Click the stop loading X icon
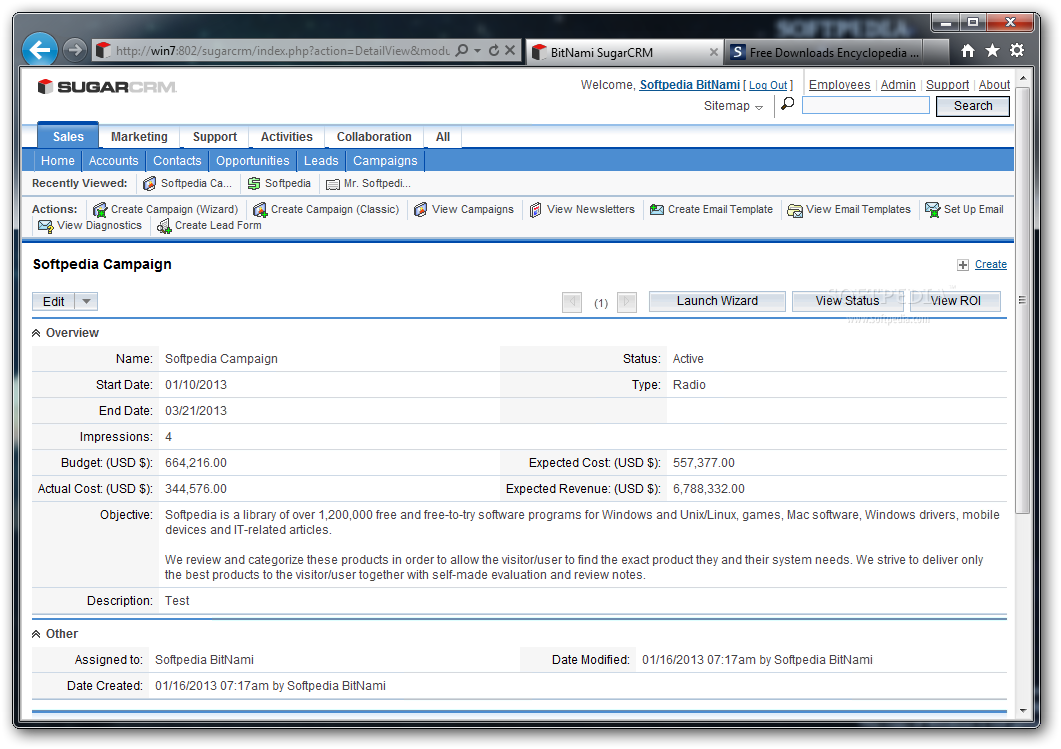This screenshot has height=749, width=1061. [510, 50]
